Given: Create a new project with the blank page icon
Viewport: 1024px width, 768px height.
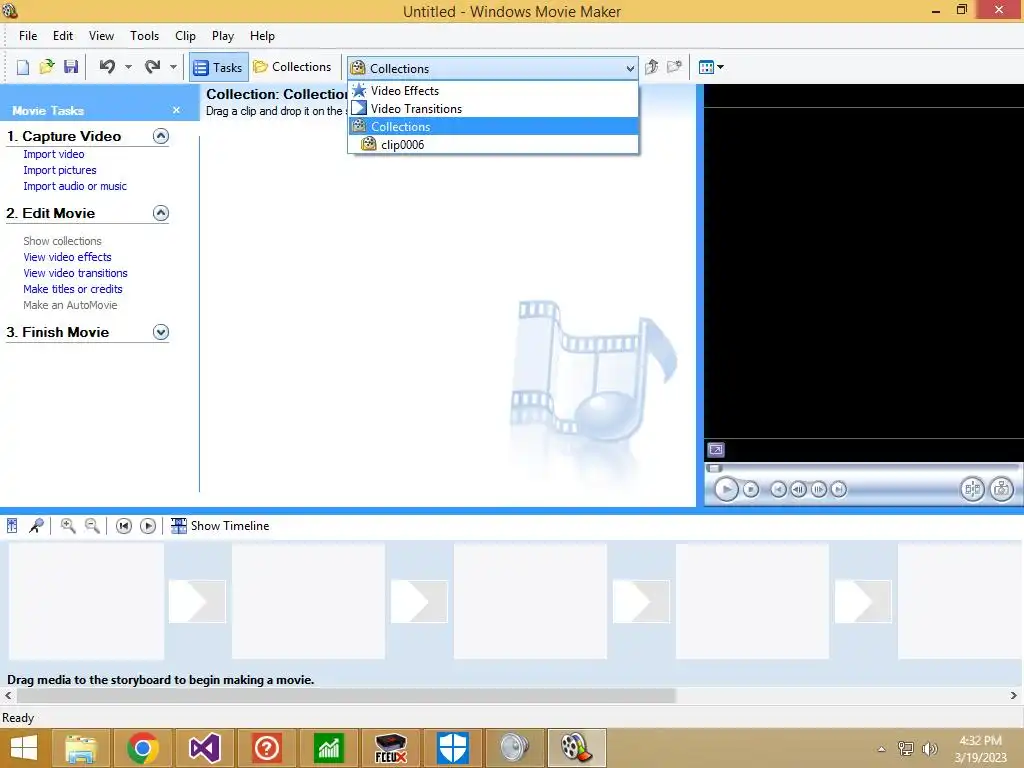Looking at the screenshot, I should 23,67.
